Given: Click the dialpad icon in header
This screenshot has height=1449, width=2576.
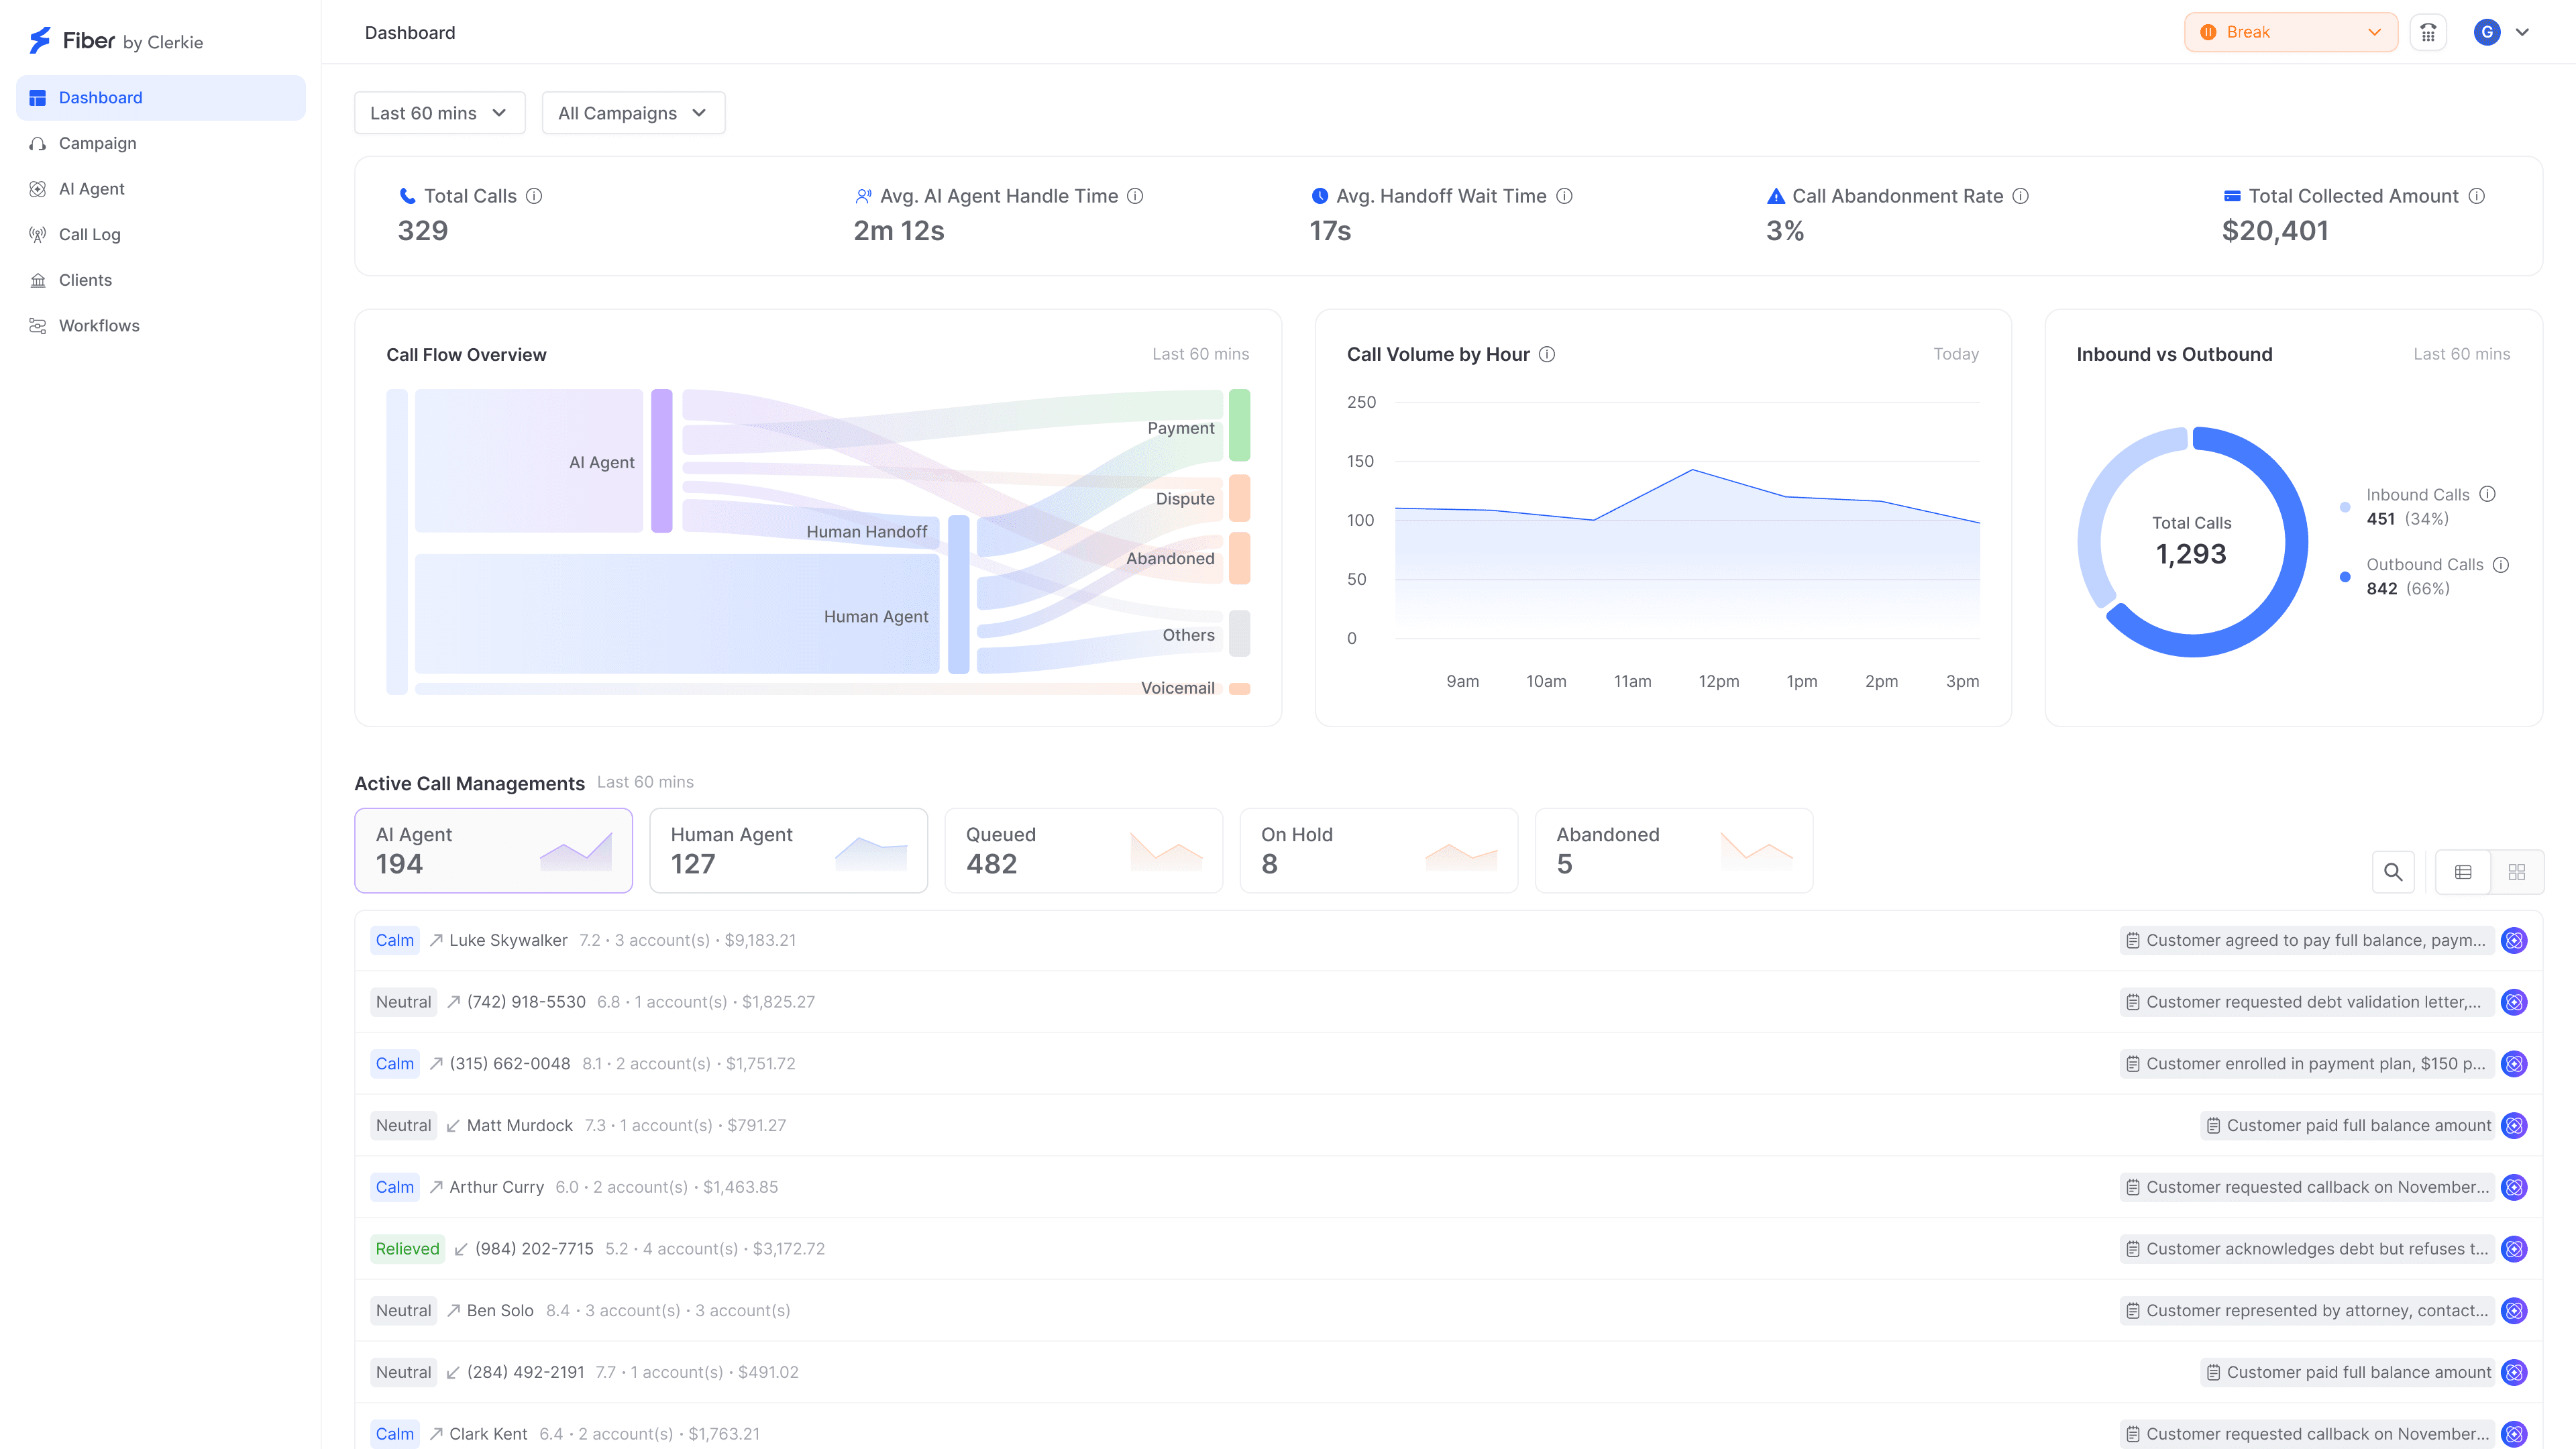Looking at the screenshot, I should click(x=2428, y=32).
